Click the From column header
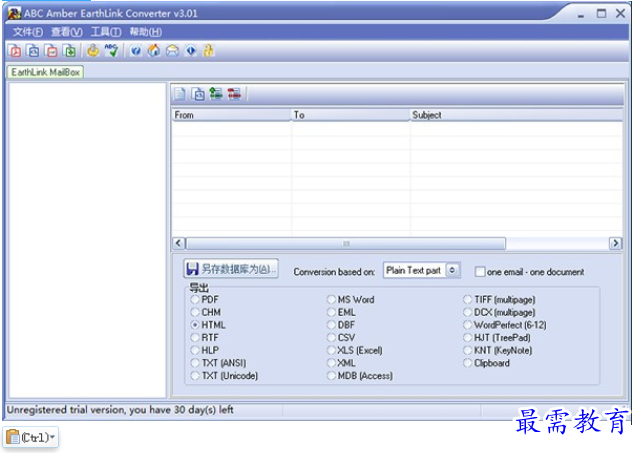 231,115
